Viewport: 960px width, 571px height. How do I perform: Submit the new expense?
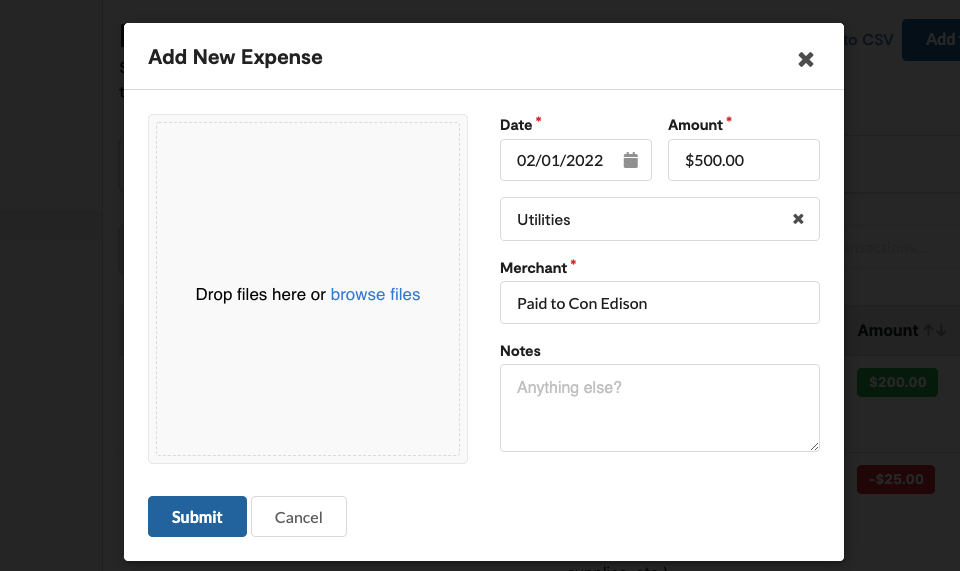(x=197, y=517)
